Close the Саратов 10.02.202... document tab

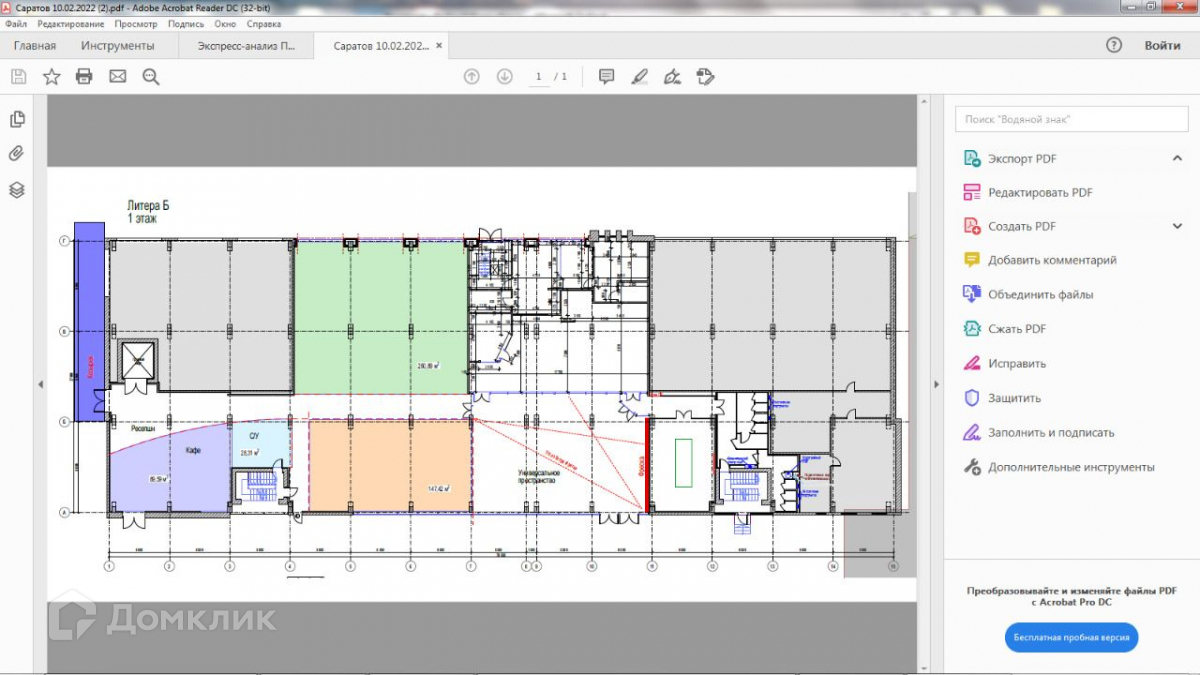(440, 46)
